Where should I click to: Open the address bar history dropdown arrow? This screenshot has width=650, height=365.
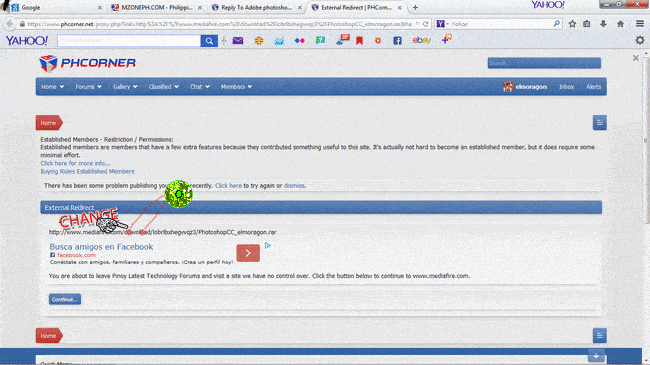pyautogui.click(x=417, y=24)
